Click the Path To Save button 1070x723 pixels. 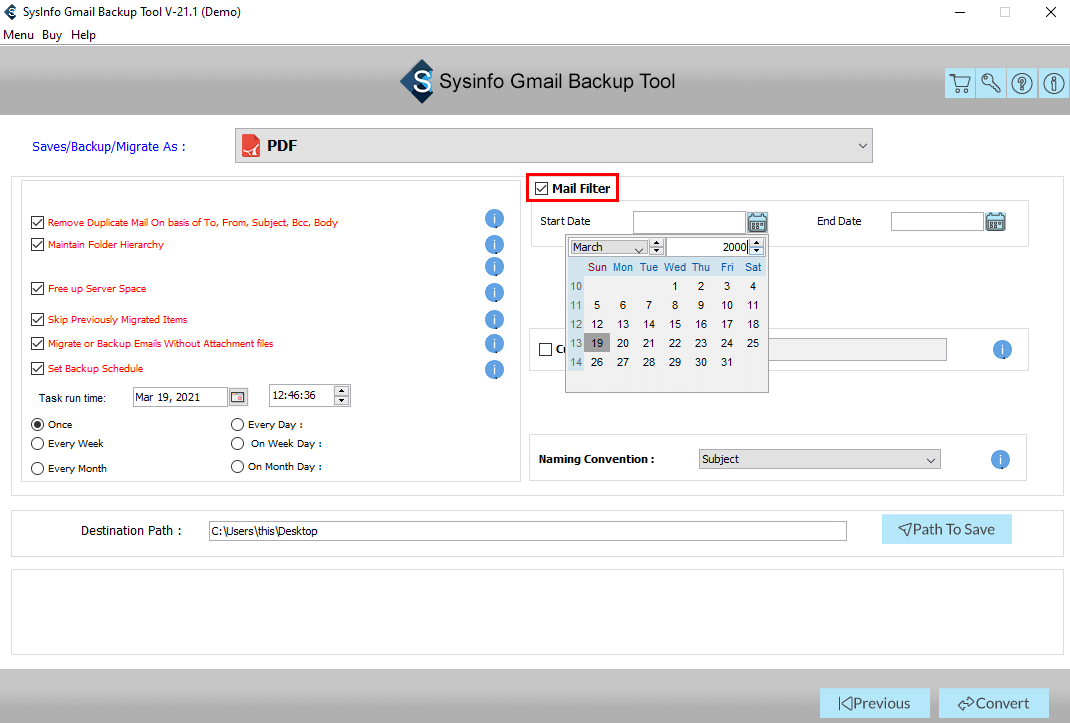(946, 529)
